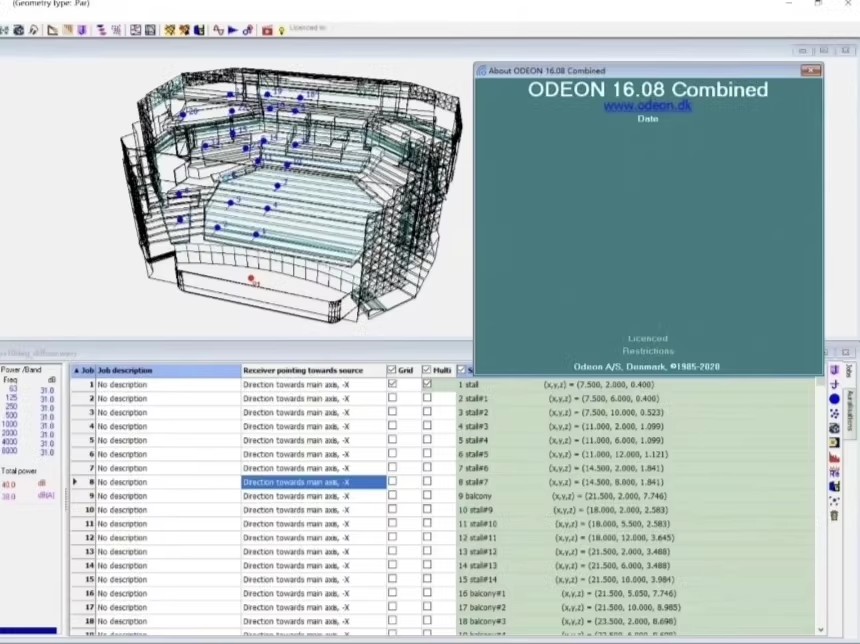
Task: Select the '9 balcony' receiver row
Action: [x=636, y=496]
